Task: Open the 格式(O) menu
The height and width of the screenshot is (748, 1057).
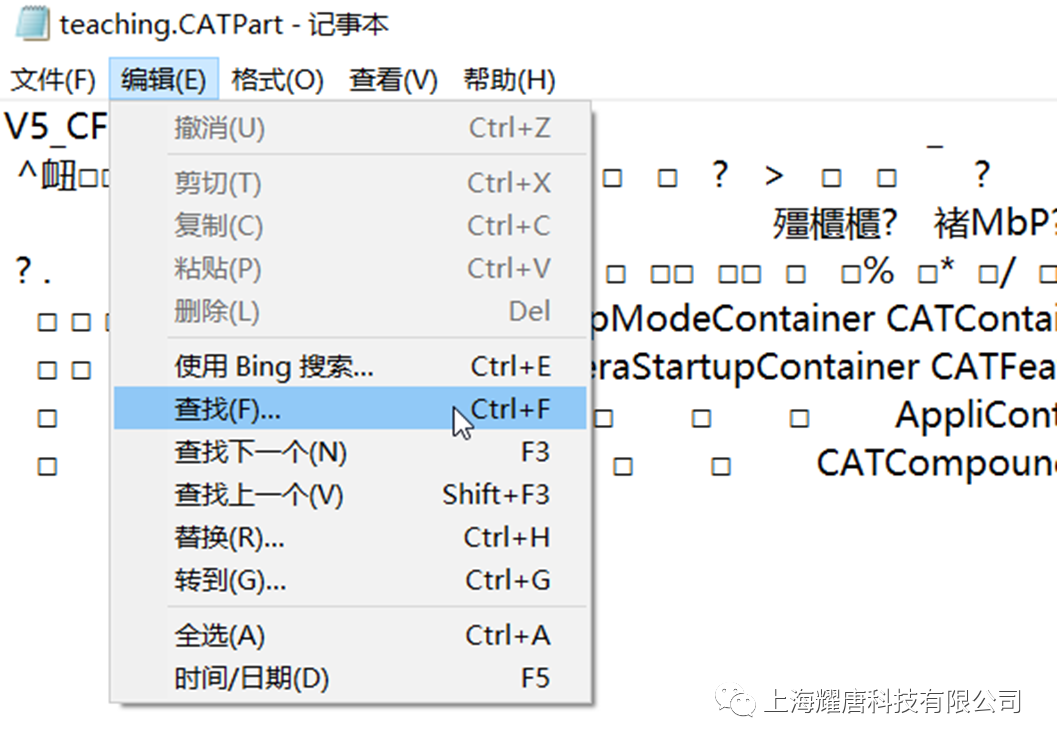Action: click(x=277, y=80)
